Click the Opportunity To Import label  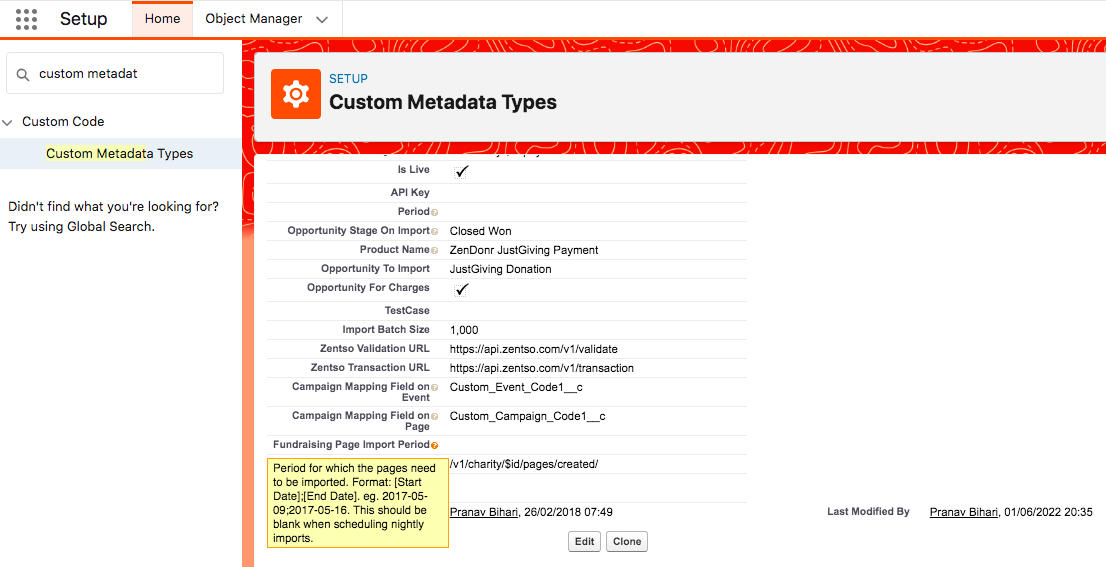tap(375, 269)
